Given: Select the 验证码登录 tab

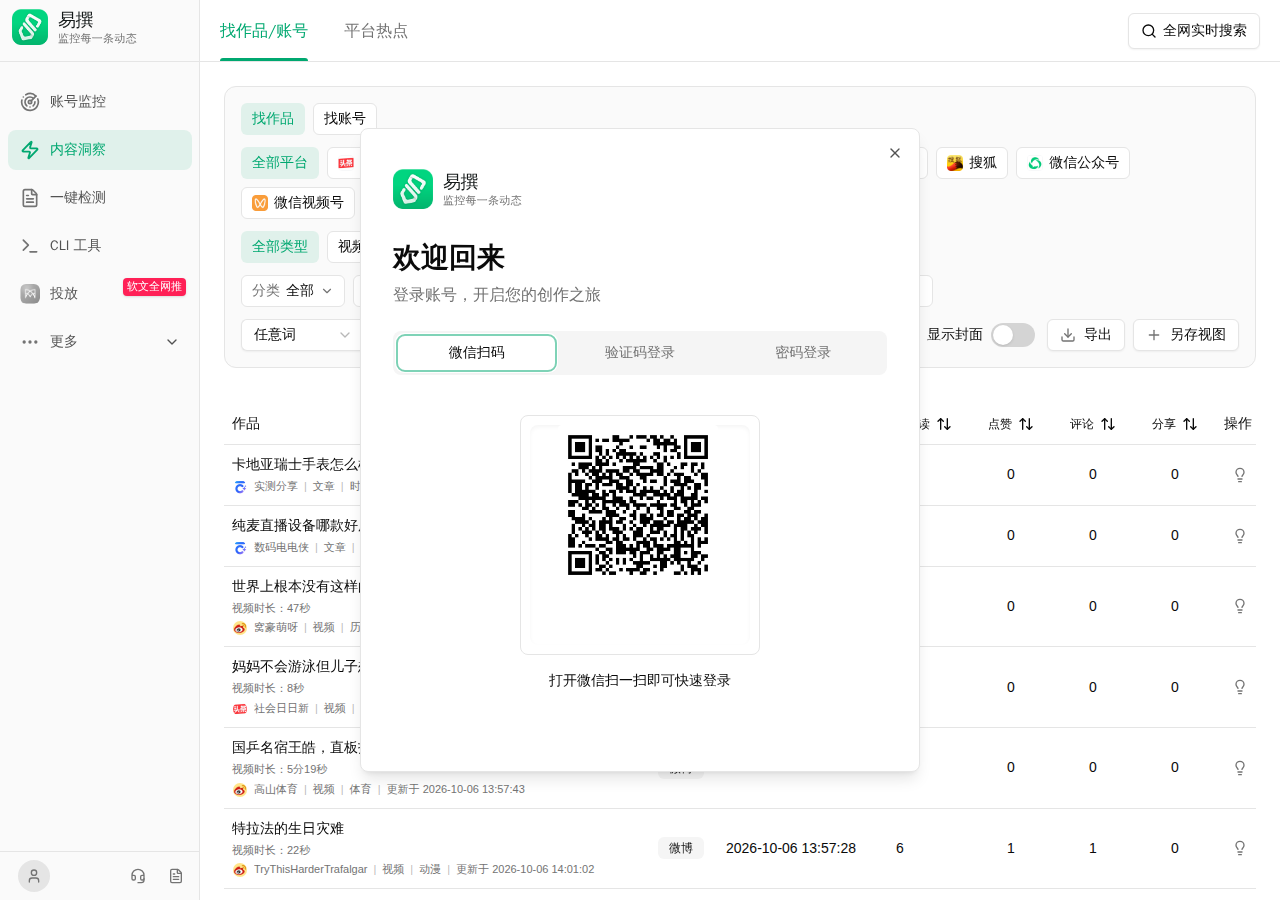Looking at the screenshot, I should pyautogui.click(x=640, y=353).
